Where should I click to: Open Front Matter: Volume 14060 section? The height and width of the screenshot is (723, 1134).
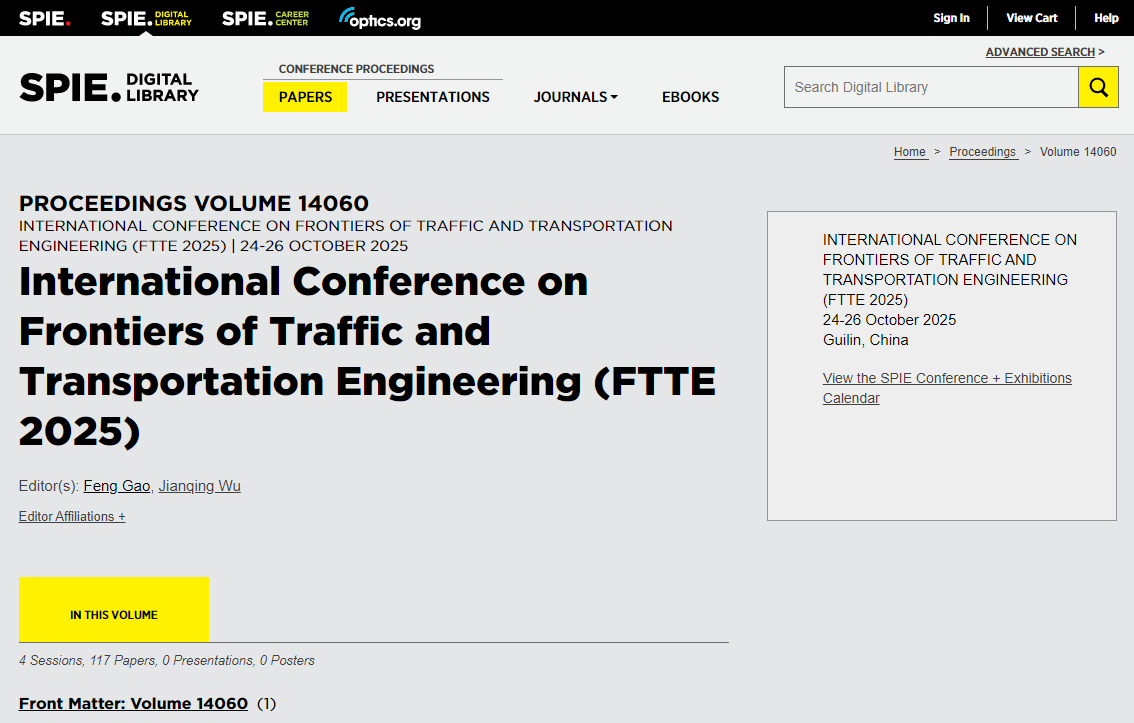click(133, 704)
